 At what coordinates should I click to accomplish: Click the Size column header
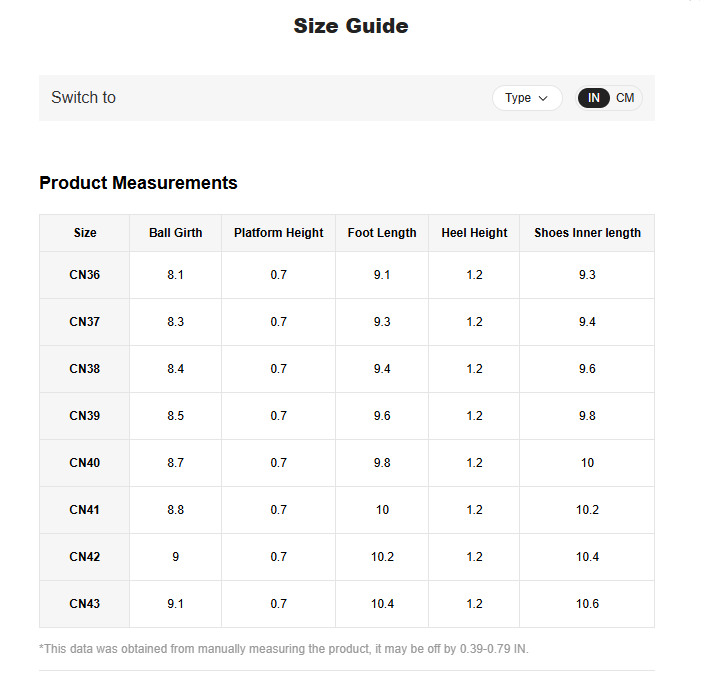[85, 233]
